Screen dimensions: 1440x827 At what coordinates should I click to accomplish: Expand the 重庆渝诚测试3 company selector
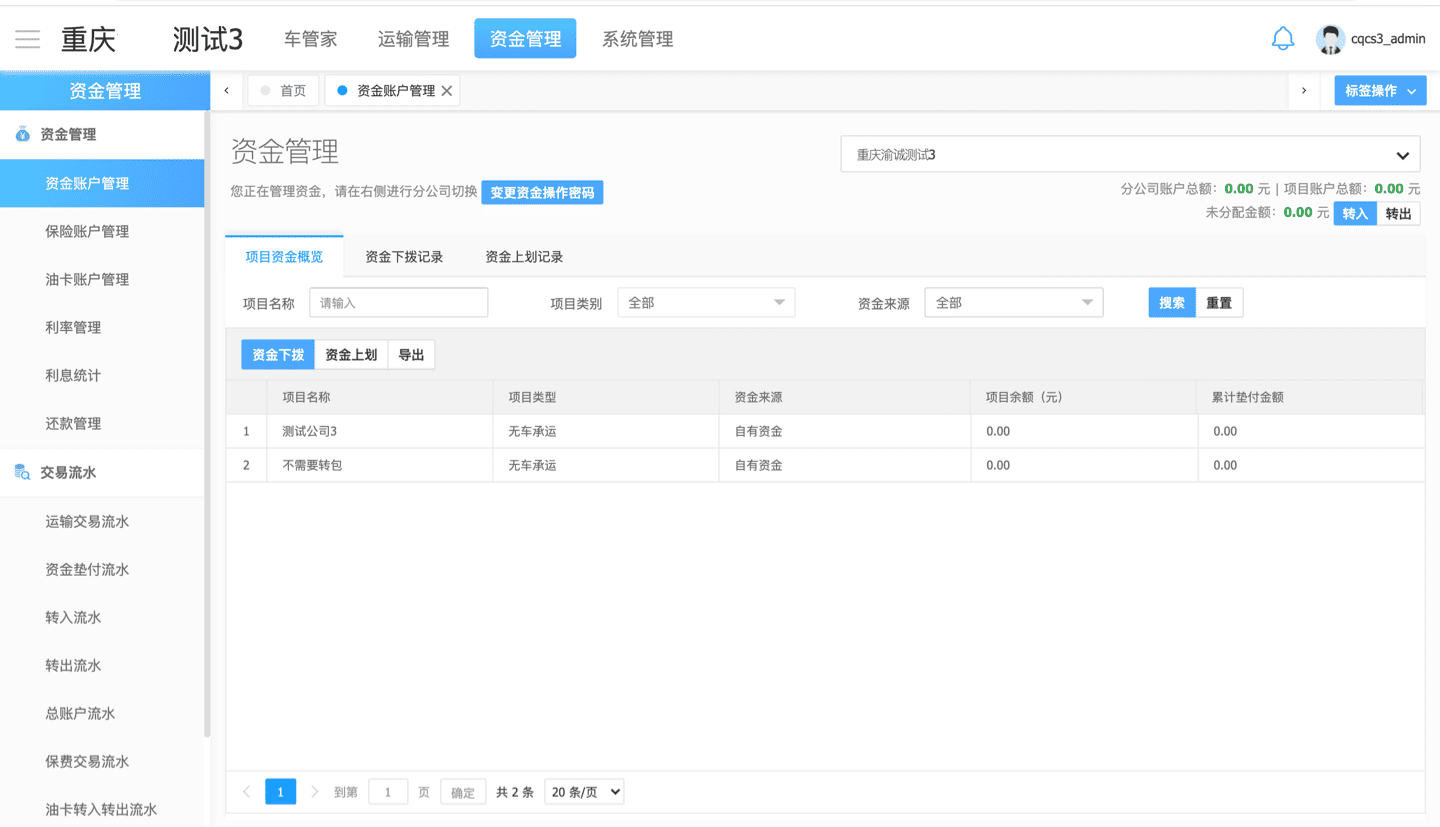pyautogui.click(x=1130, y=155)
